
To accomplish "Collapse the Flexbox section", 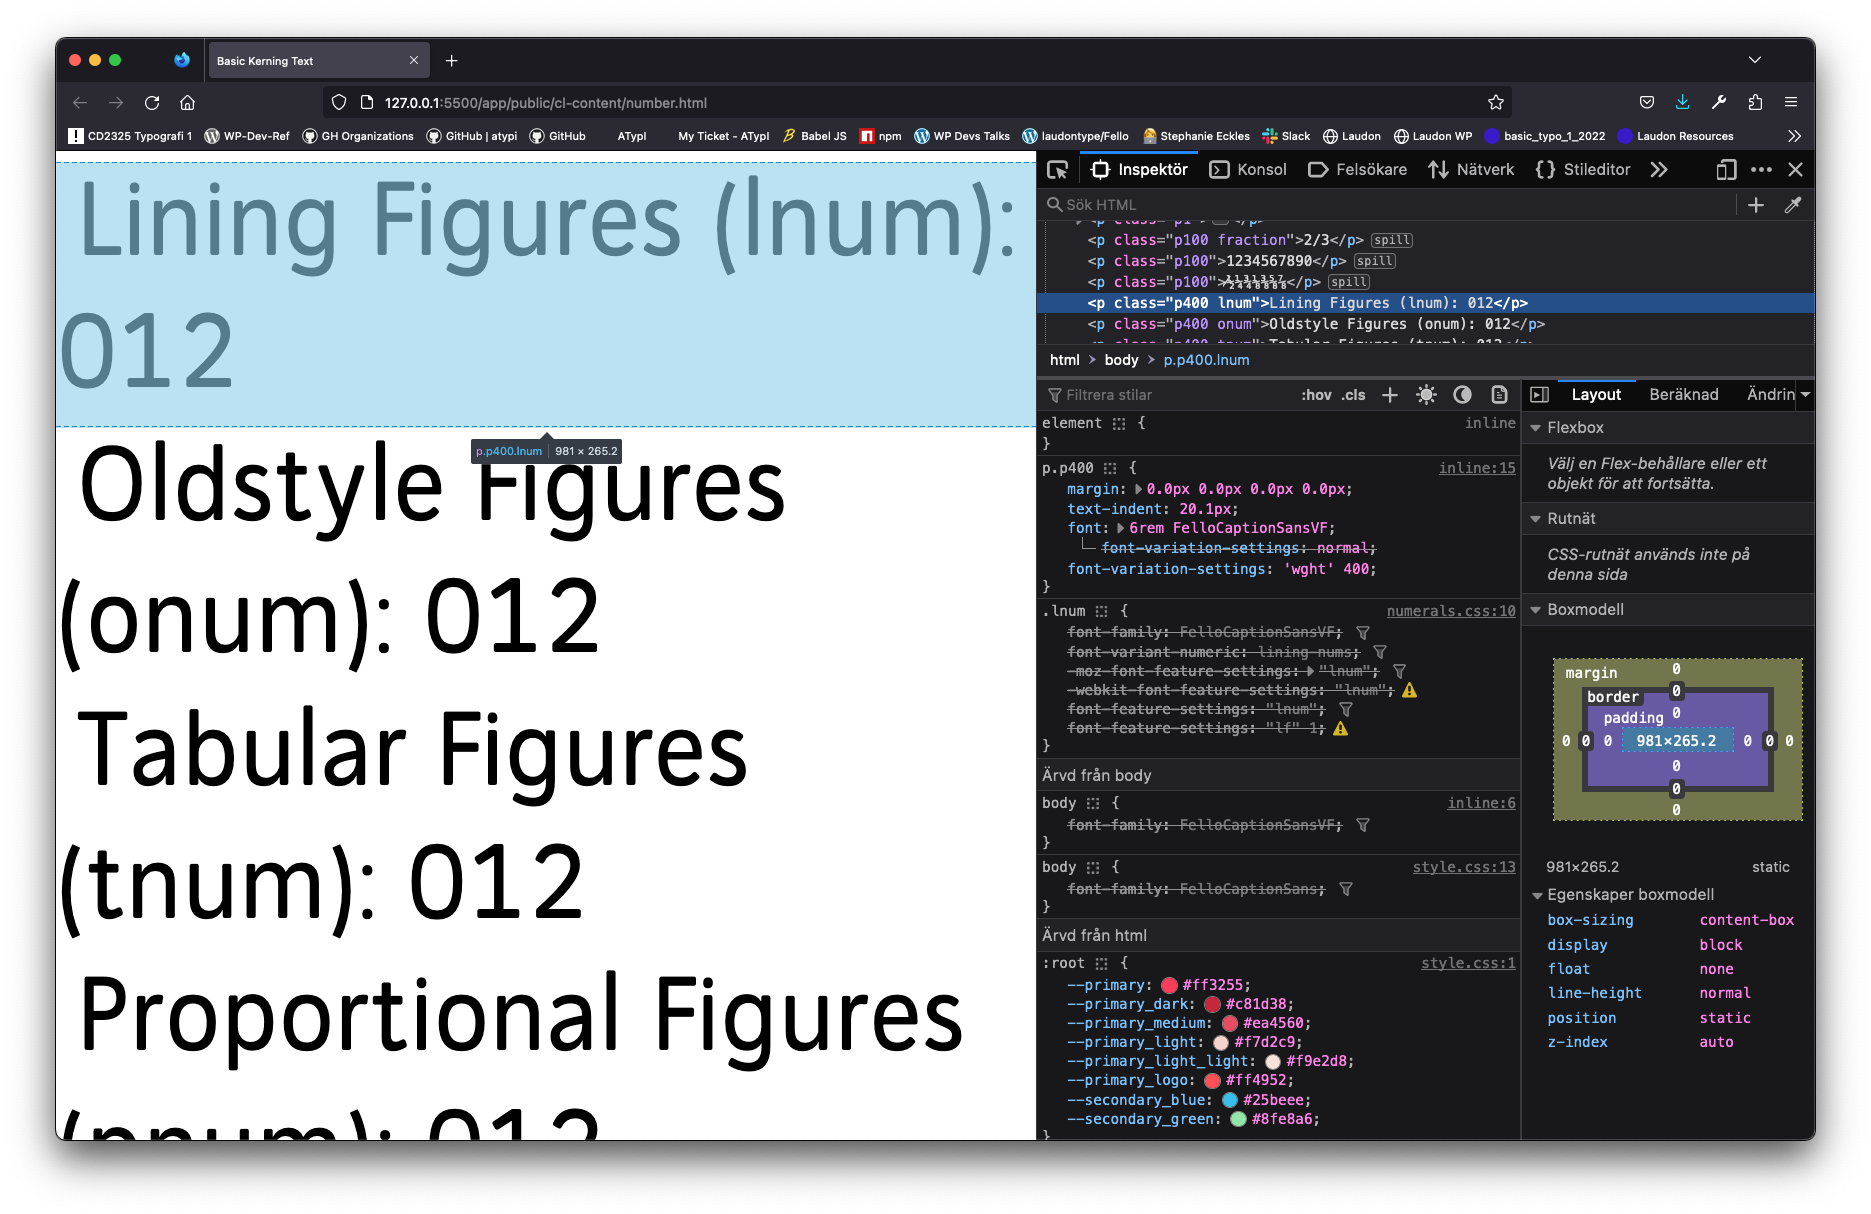I will coord(1536,428).
